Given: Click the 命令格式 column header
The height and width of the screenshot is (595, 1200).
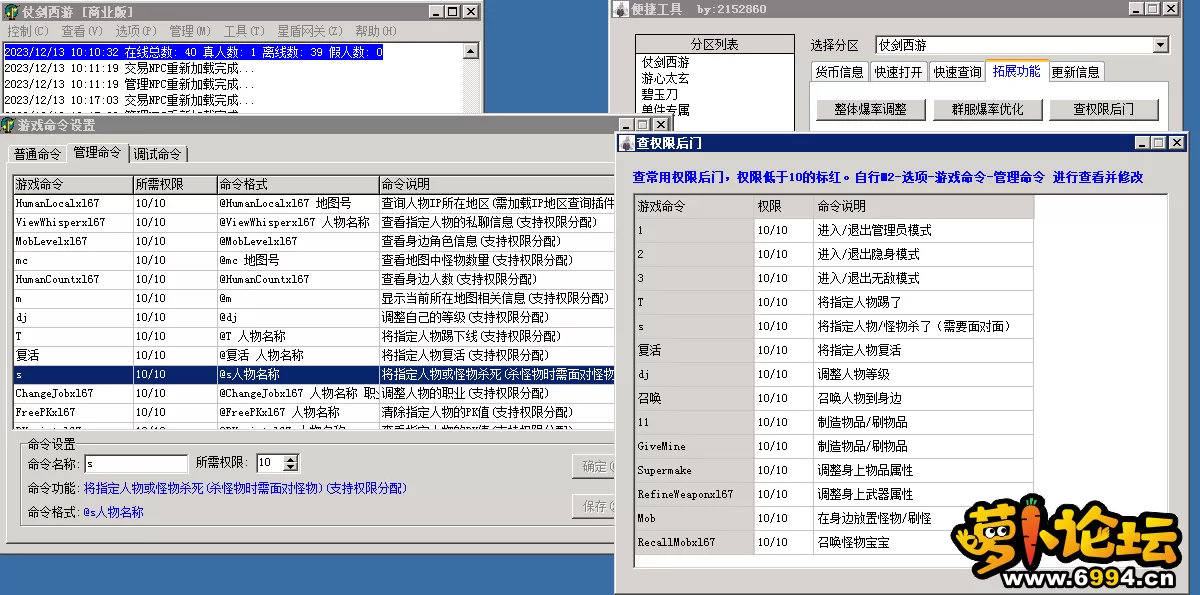Looking at the screenshot, I should (298, 185).
